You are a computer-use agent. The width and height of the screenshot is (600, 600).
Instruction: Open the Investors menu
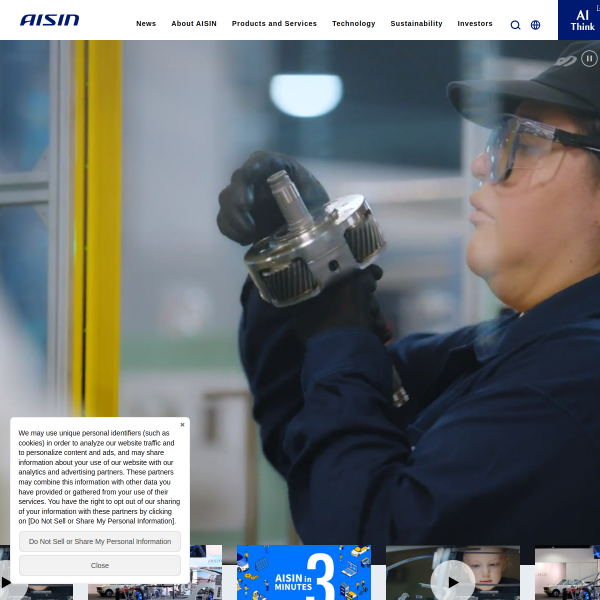click(x=475, y=24)
